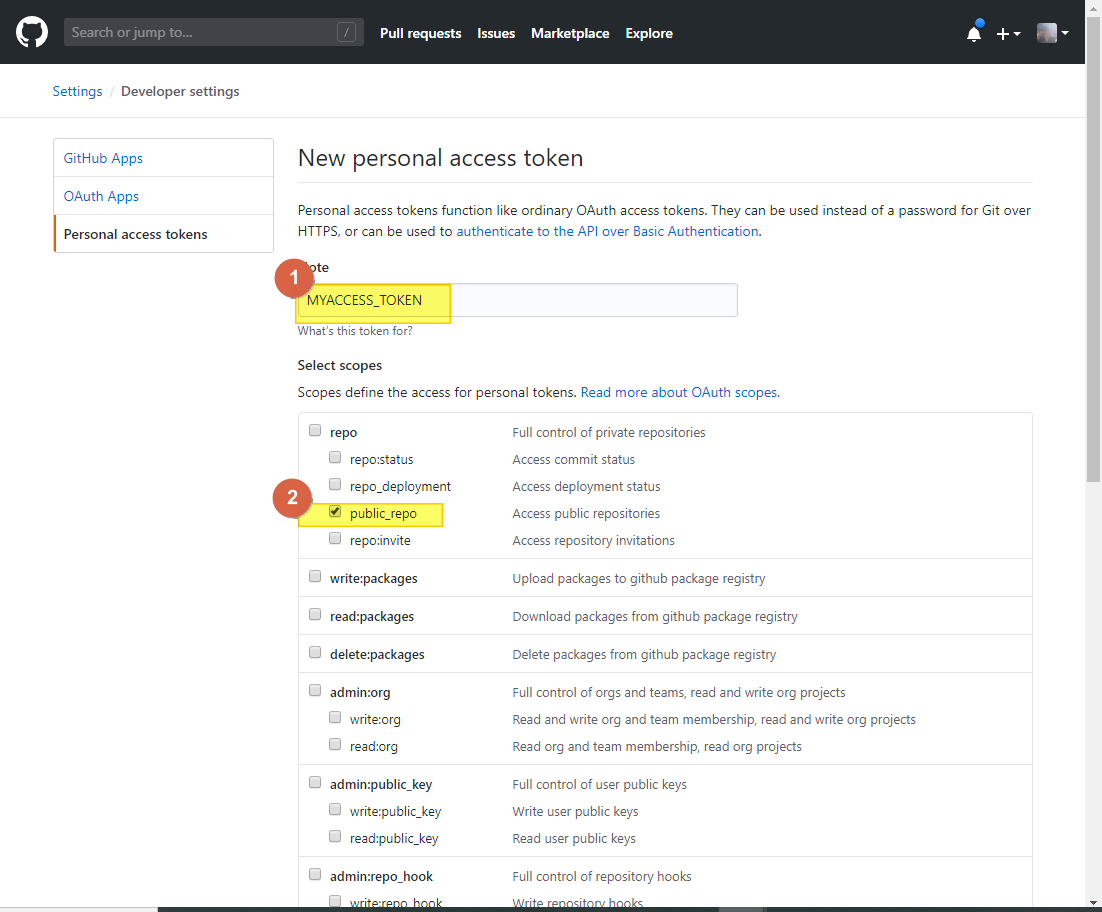The height and width of the screenshot is (912, 1102).
Task: Check the read:org checkbox
Action: [335, 744]
